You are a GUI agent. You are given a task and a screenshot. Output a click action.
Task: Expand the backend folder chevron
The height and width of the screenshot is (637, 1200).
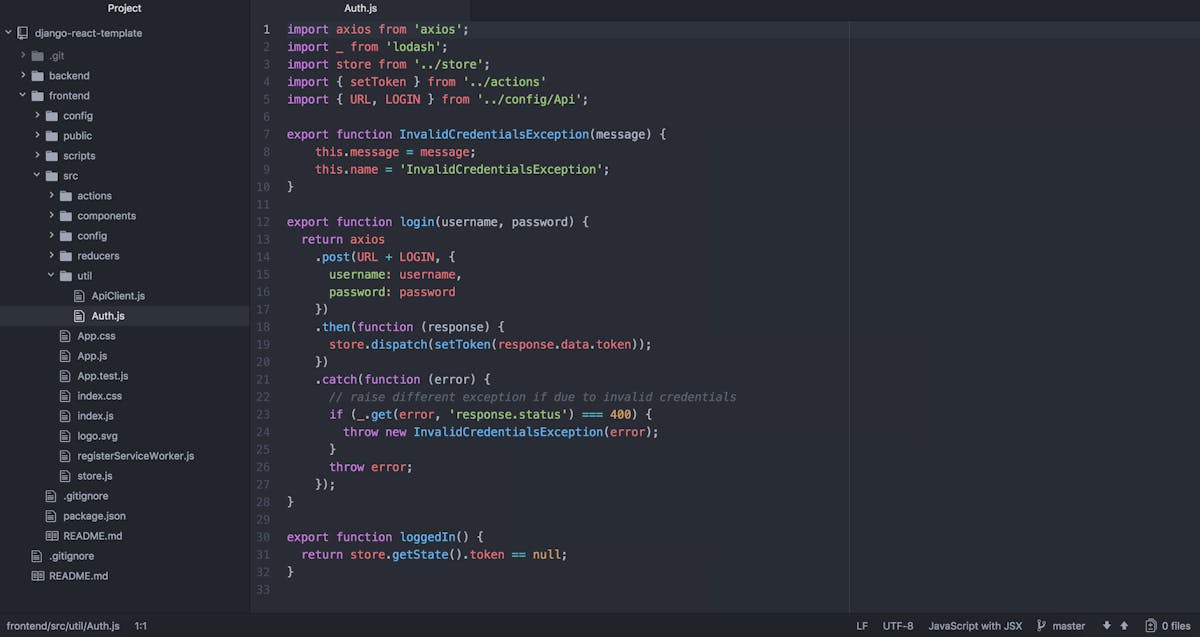tap(23, 76)
